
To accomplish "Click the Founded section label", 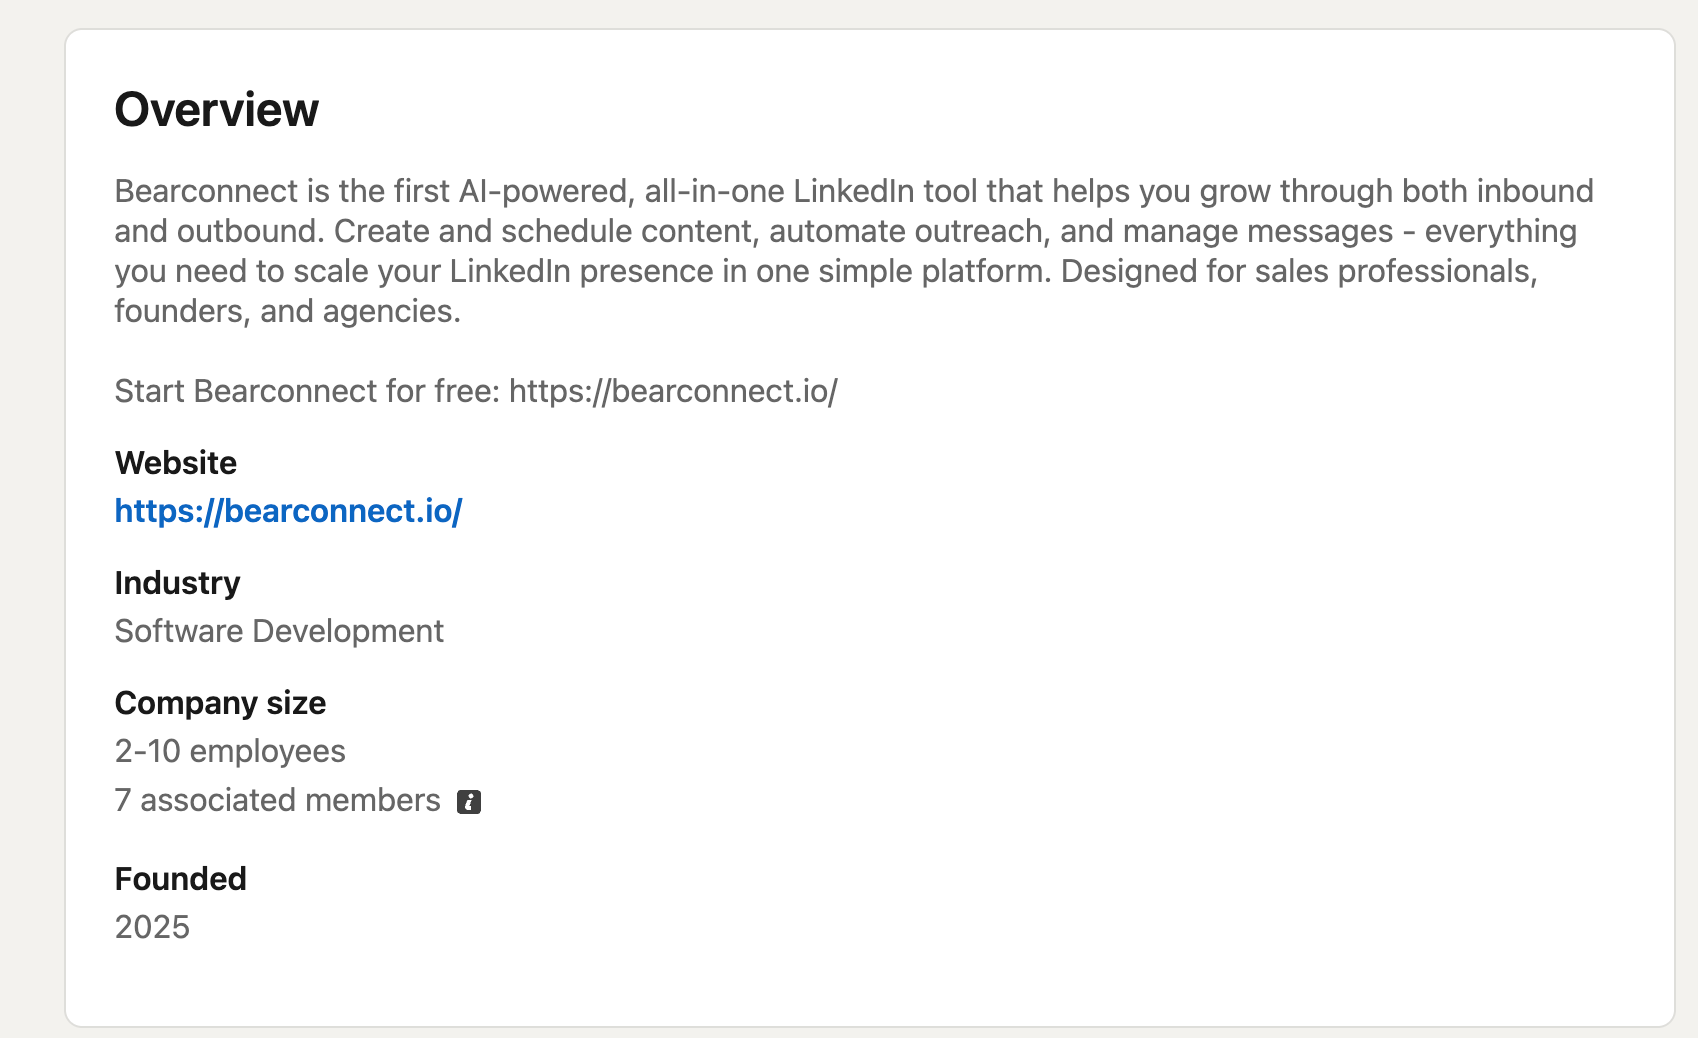I will pos(180,879).
